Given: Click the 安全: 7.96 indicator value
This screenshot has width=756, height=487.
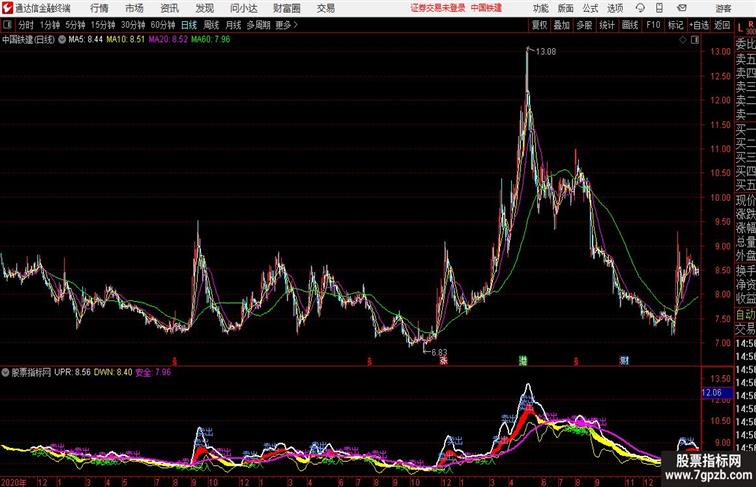Looking at the screenshot, I should click(x=153, y=372).
